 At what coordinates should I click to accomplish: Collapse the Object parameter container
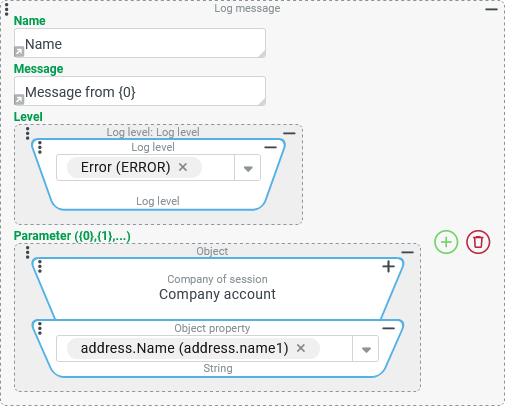pyautogui.click(x=407, y=252)
